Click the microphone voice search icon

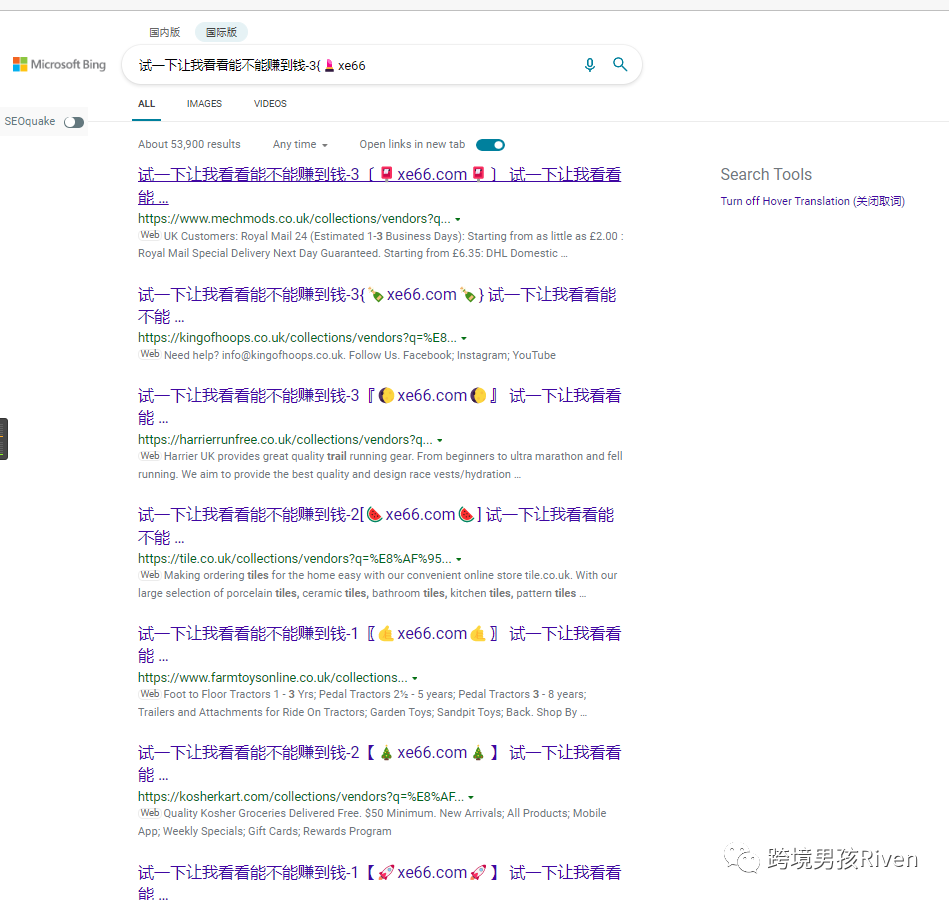(x=589, y=65)
